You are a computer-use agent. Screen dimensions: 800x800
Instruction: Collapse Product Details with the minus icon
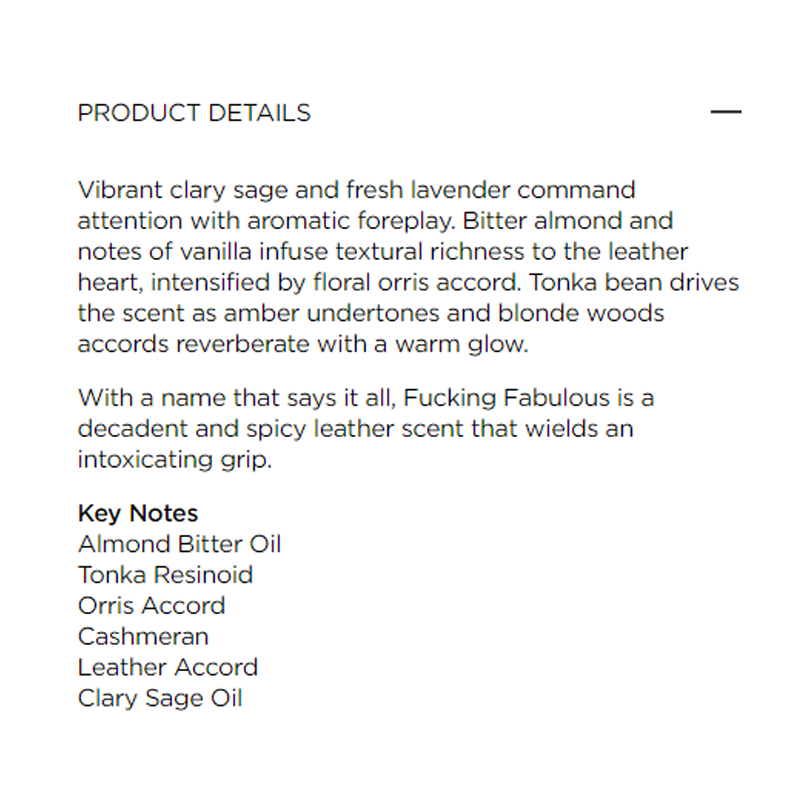tap(725, 112)
